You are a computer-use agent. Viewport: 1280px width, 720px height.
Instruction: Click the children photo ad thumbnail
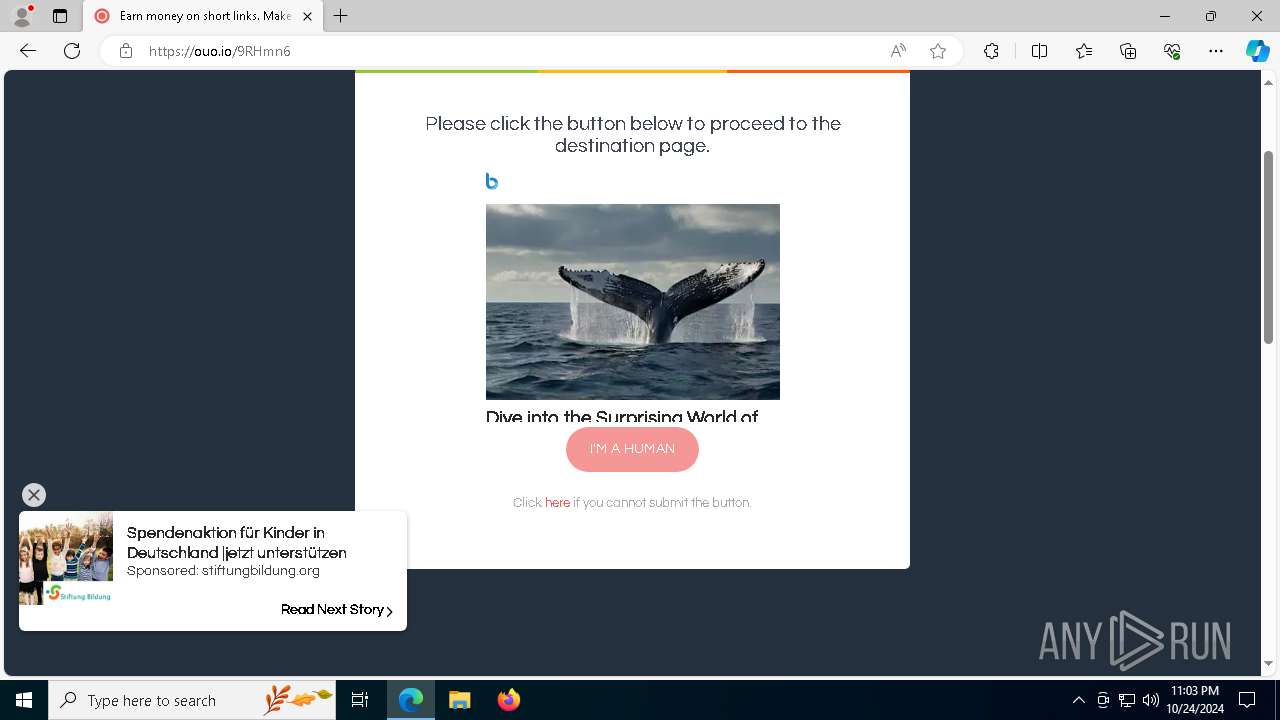(x=66, y=558)
